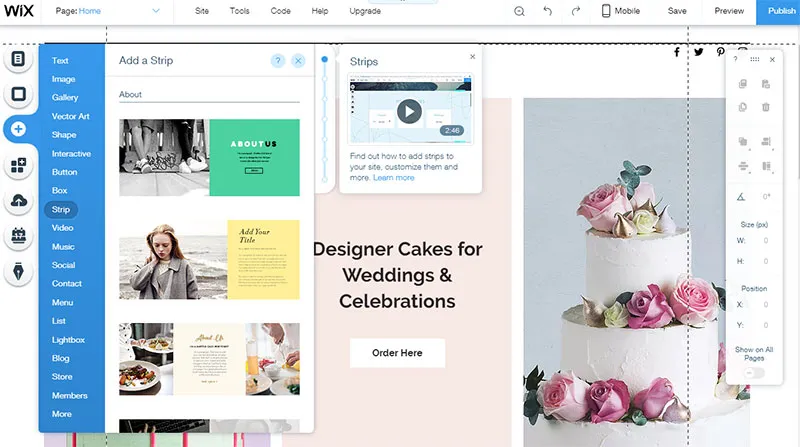Choose the green ABOUT US strip thumbnail

pos(209,158)
